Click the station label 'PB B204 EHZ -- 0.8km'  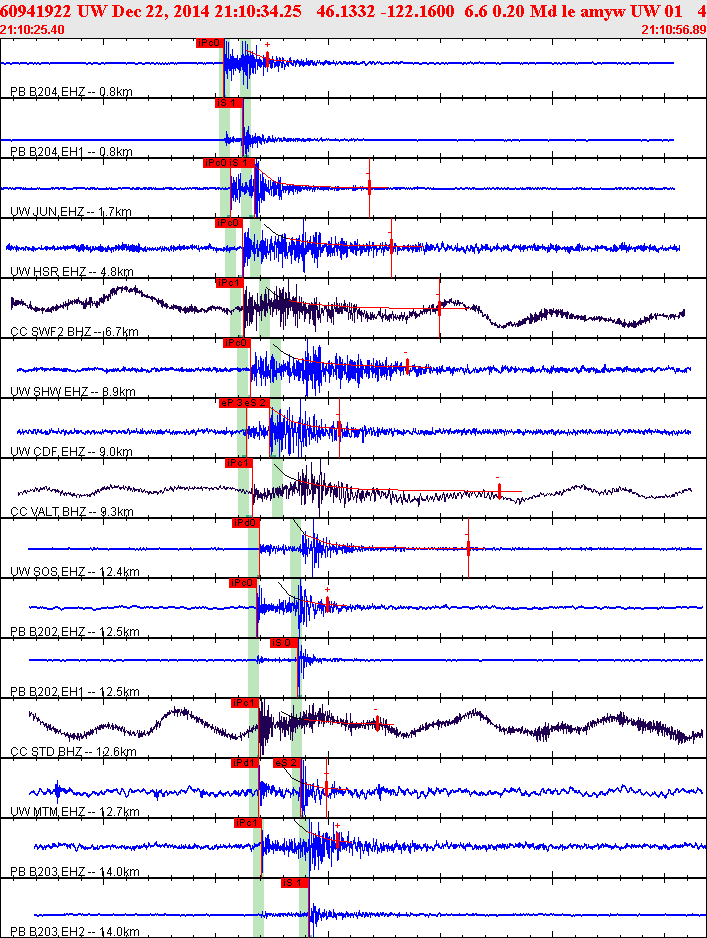coord(71,92)
